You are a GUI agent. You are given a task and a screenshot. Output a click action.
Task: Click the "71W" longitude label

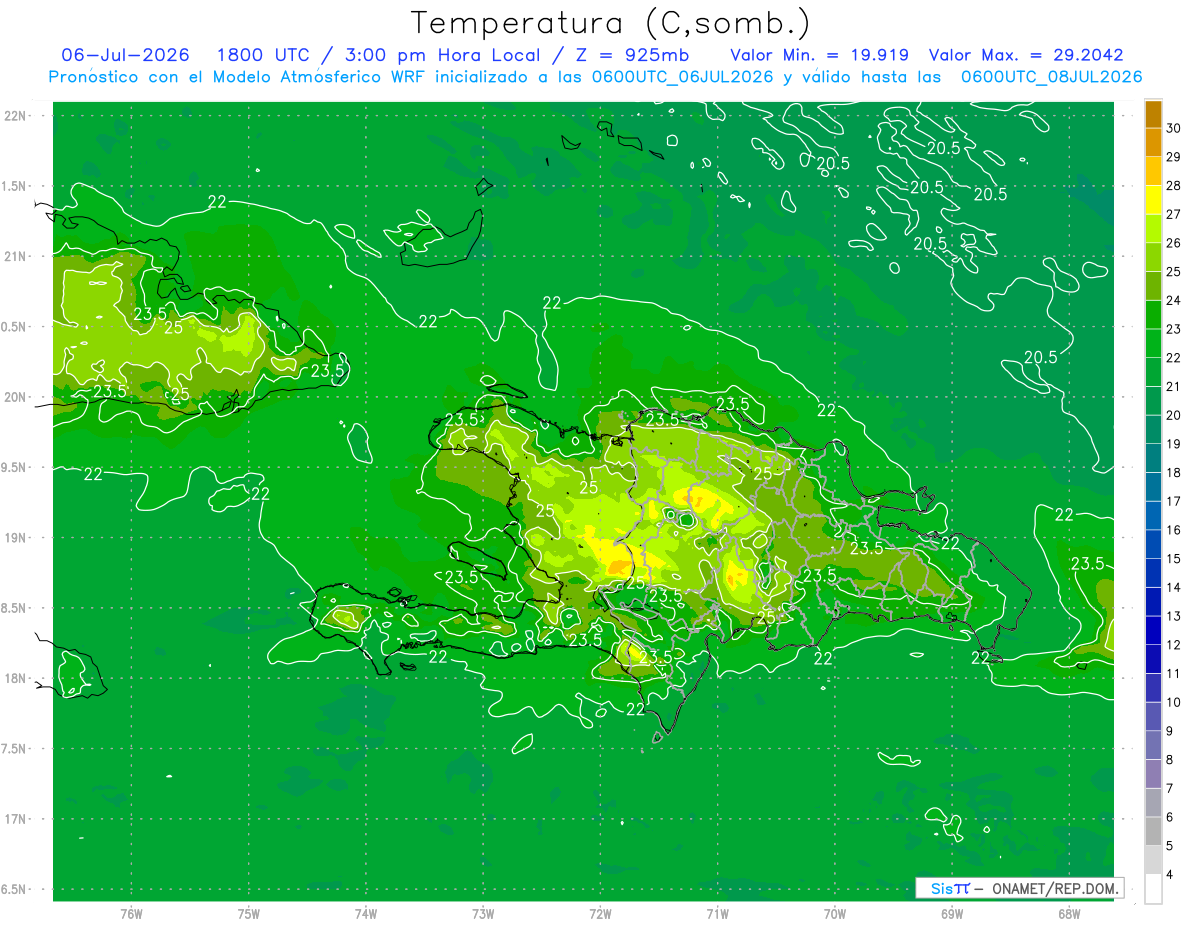point(717,914)
